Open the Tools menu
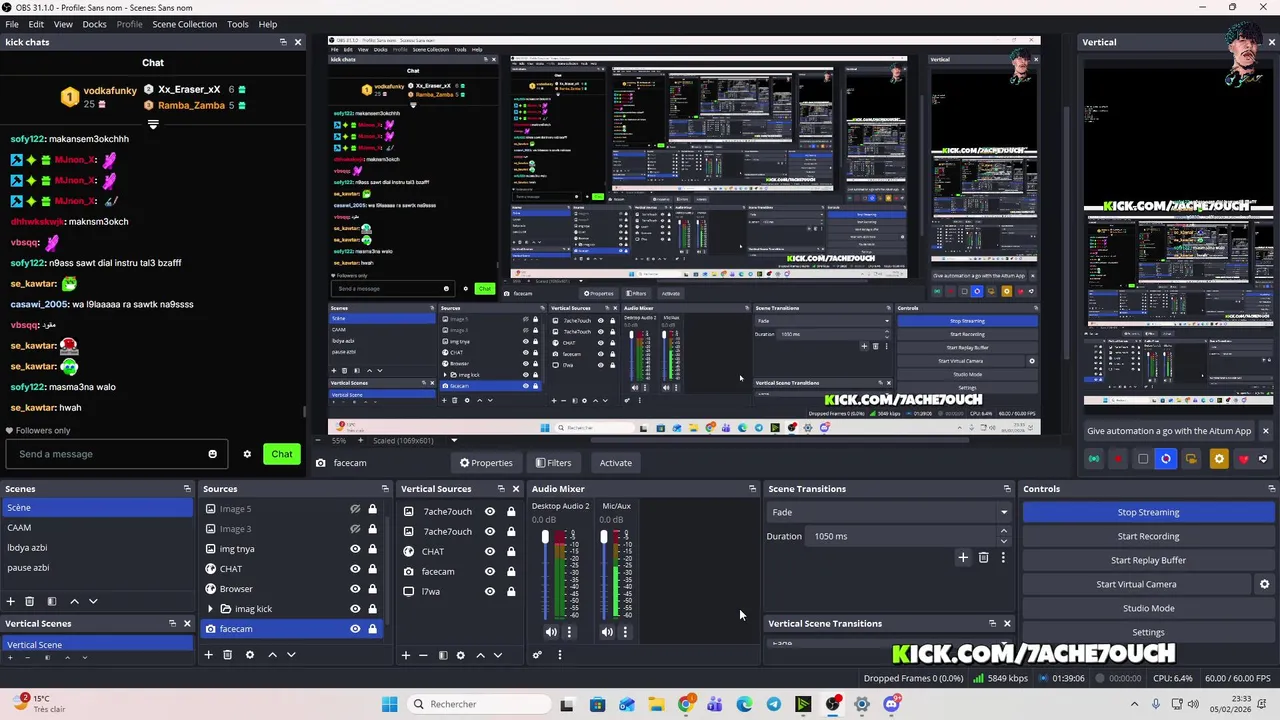 coord(238,24)
